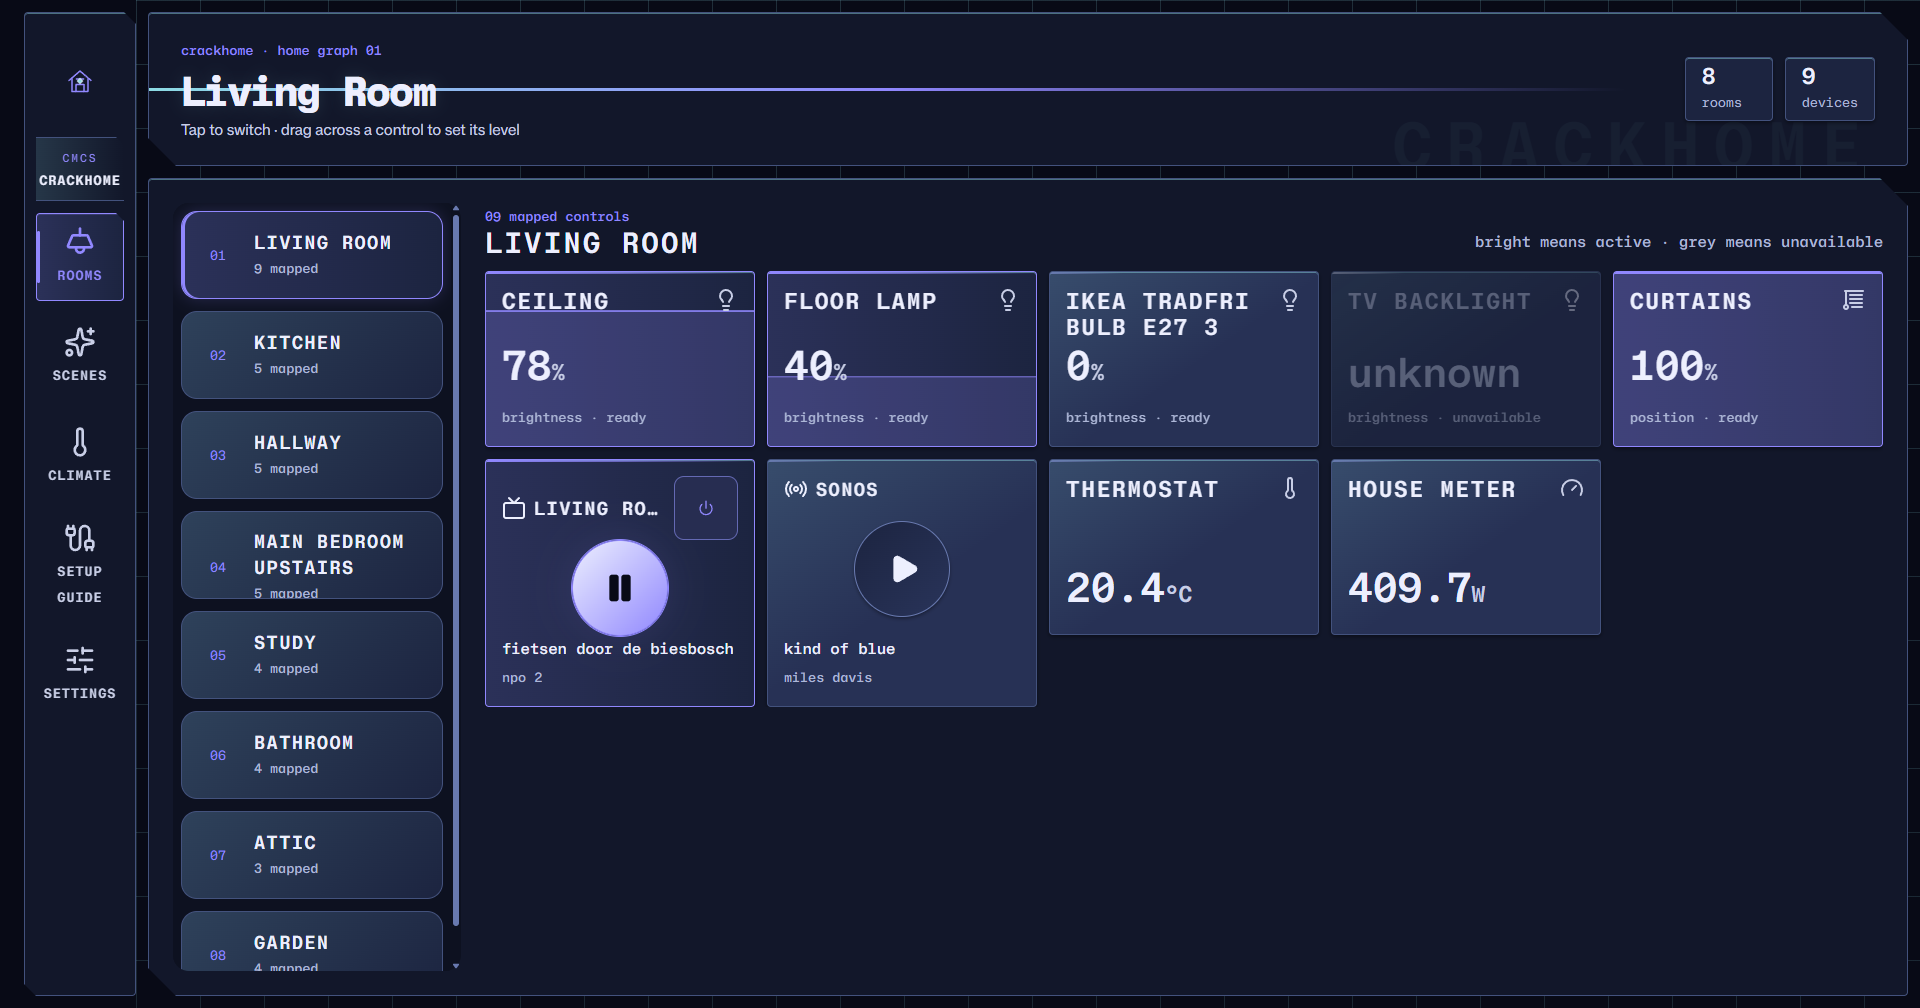Click the 20.4°C thermostat reading
1920x1008 pixels.
point(1129,588)
